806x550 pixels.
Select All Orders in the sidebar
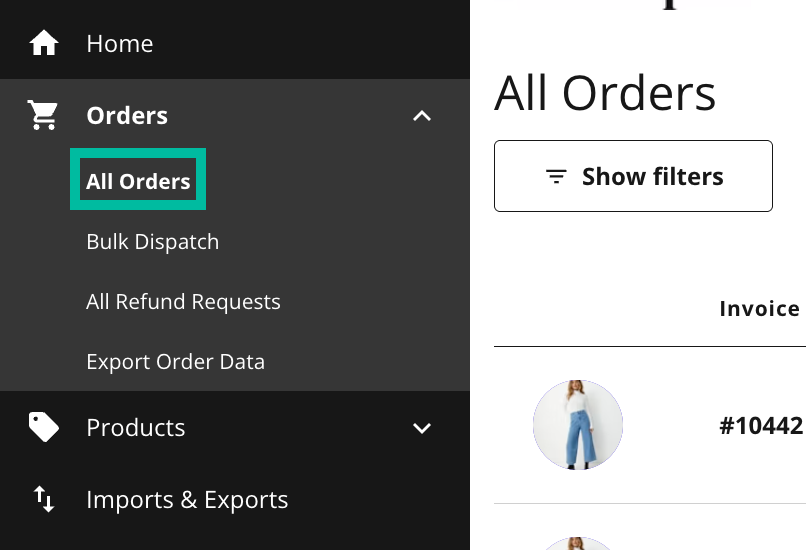pyautogui.click(x=138, y=181)
